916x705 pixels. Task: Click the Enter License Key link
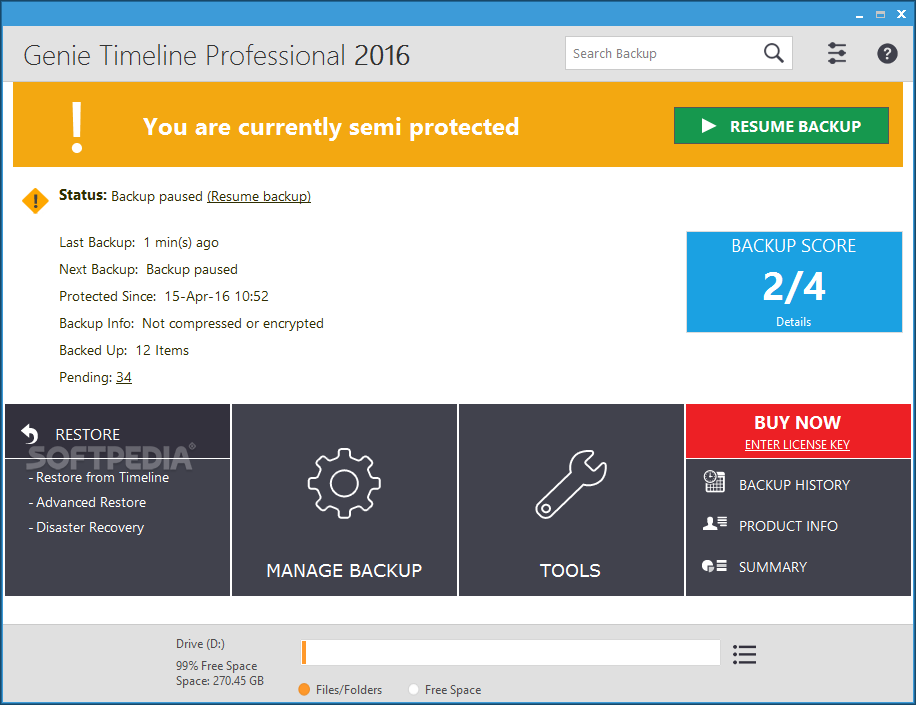coord(797,444)
